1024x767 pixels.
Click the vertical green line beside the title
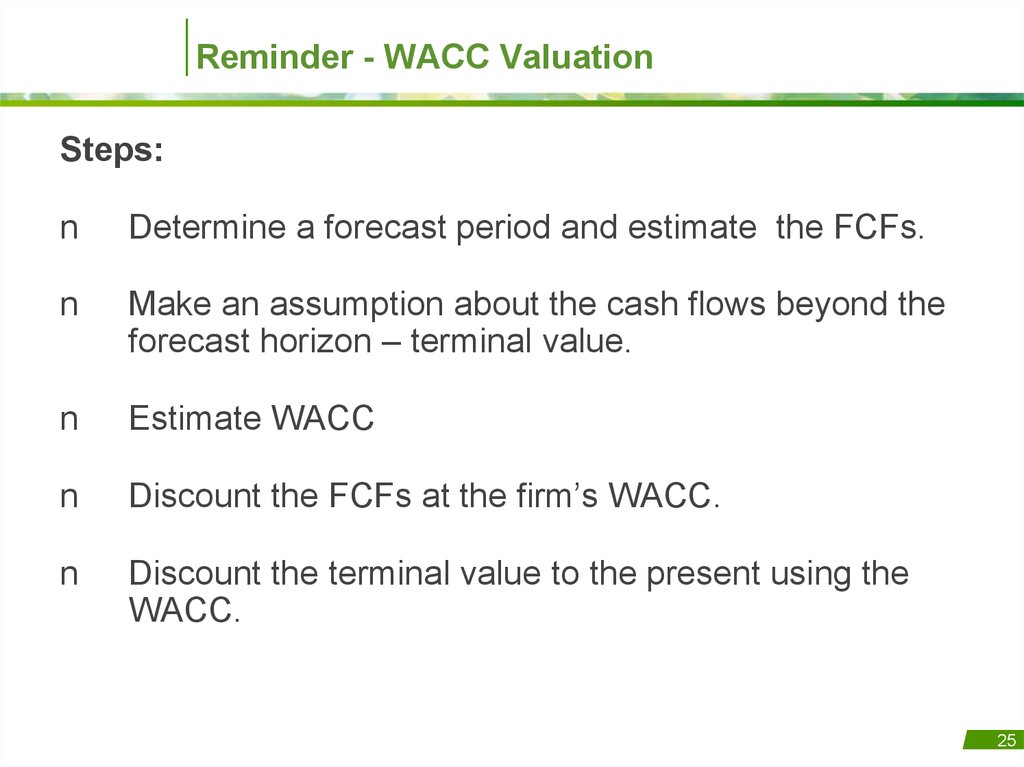pos(187,47)
